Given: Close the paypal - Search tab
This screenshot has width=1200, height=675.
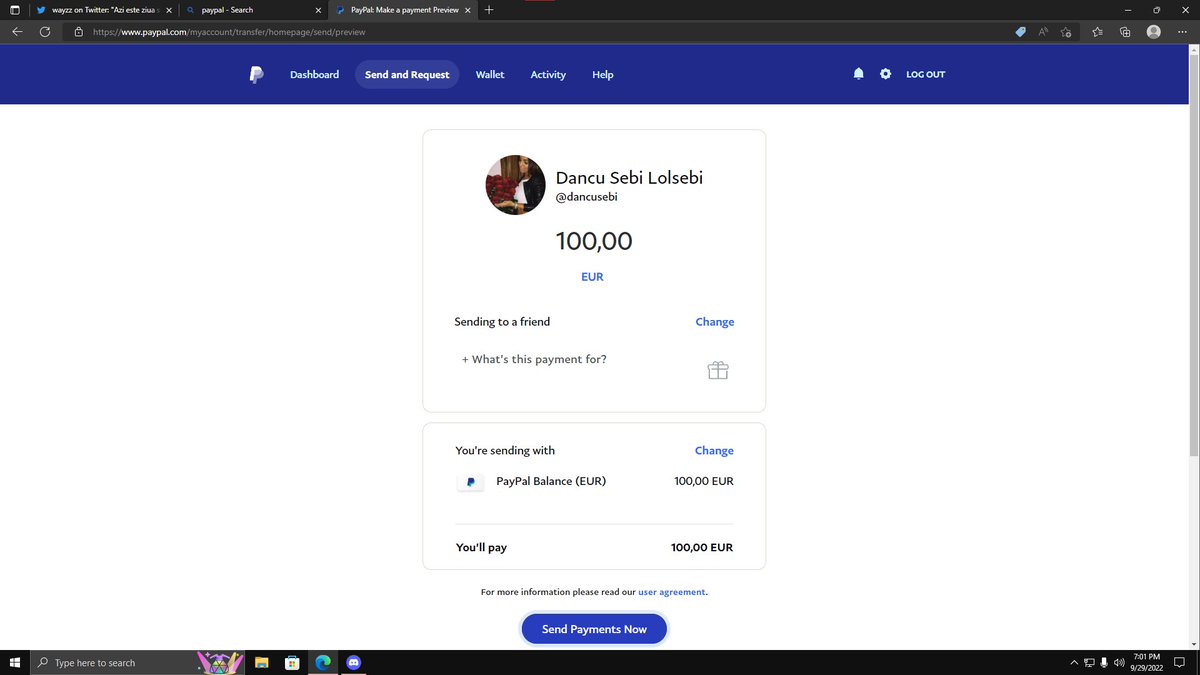Looking at the screenshot, I should coord(318,10).
